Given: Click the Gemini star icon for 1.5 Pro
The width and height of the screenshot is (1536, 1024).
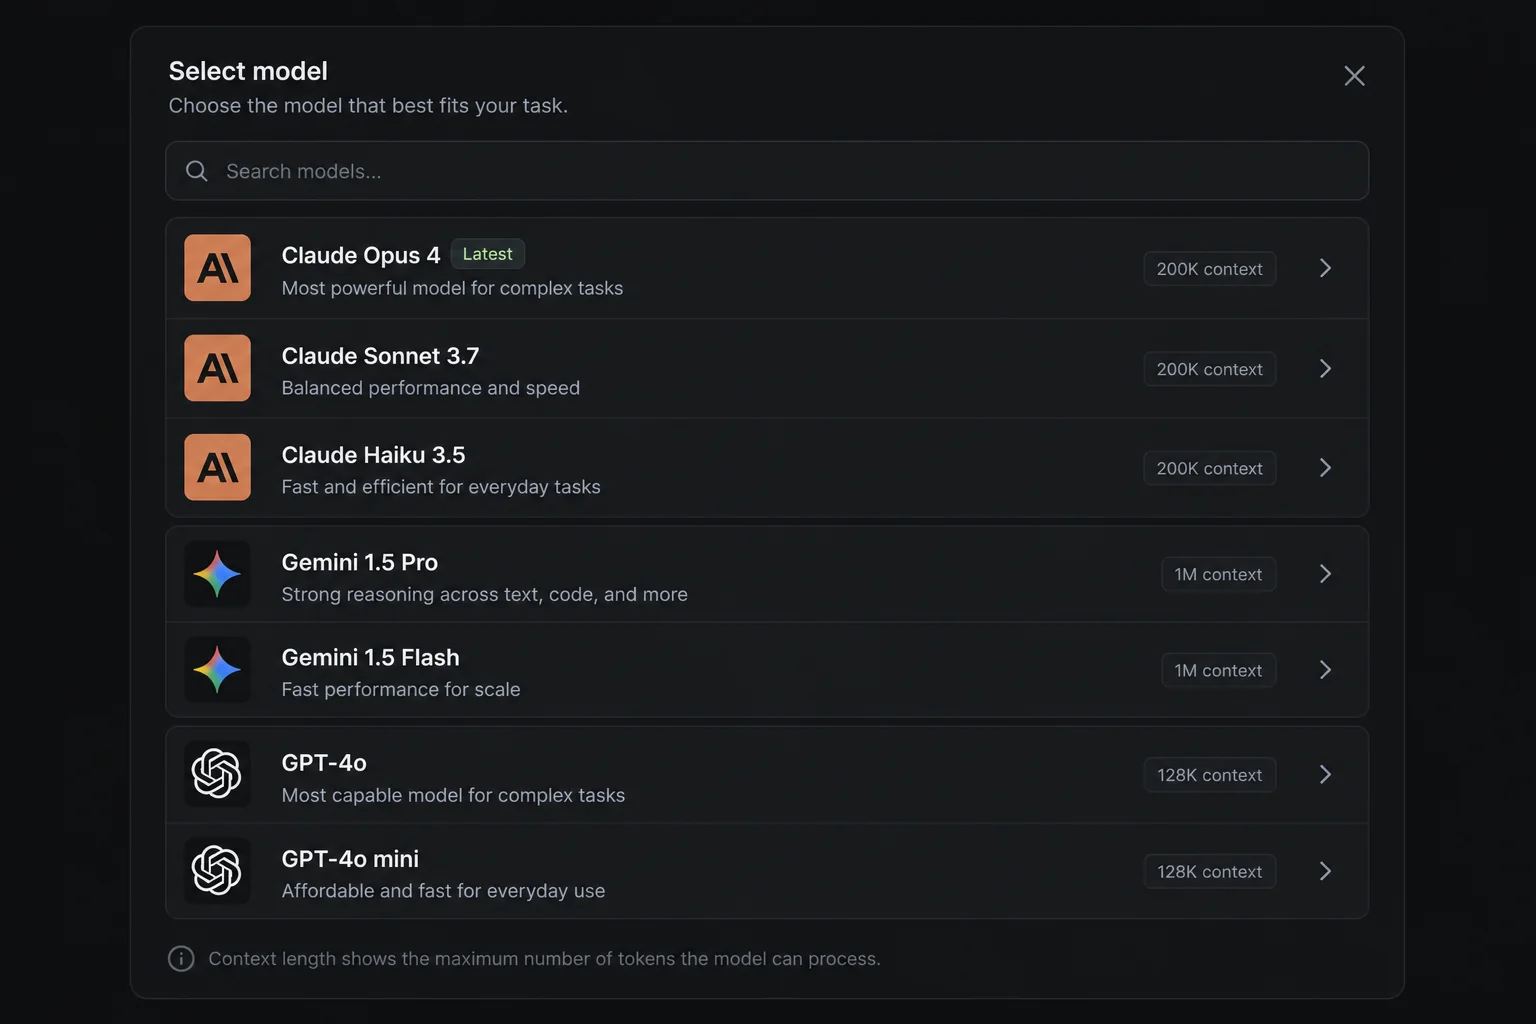Looking at the screenshot, I should pos(217,574).
